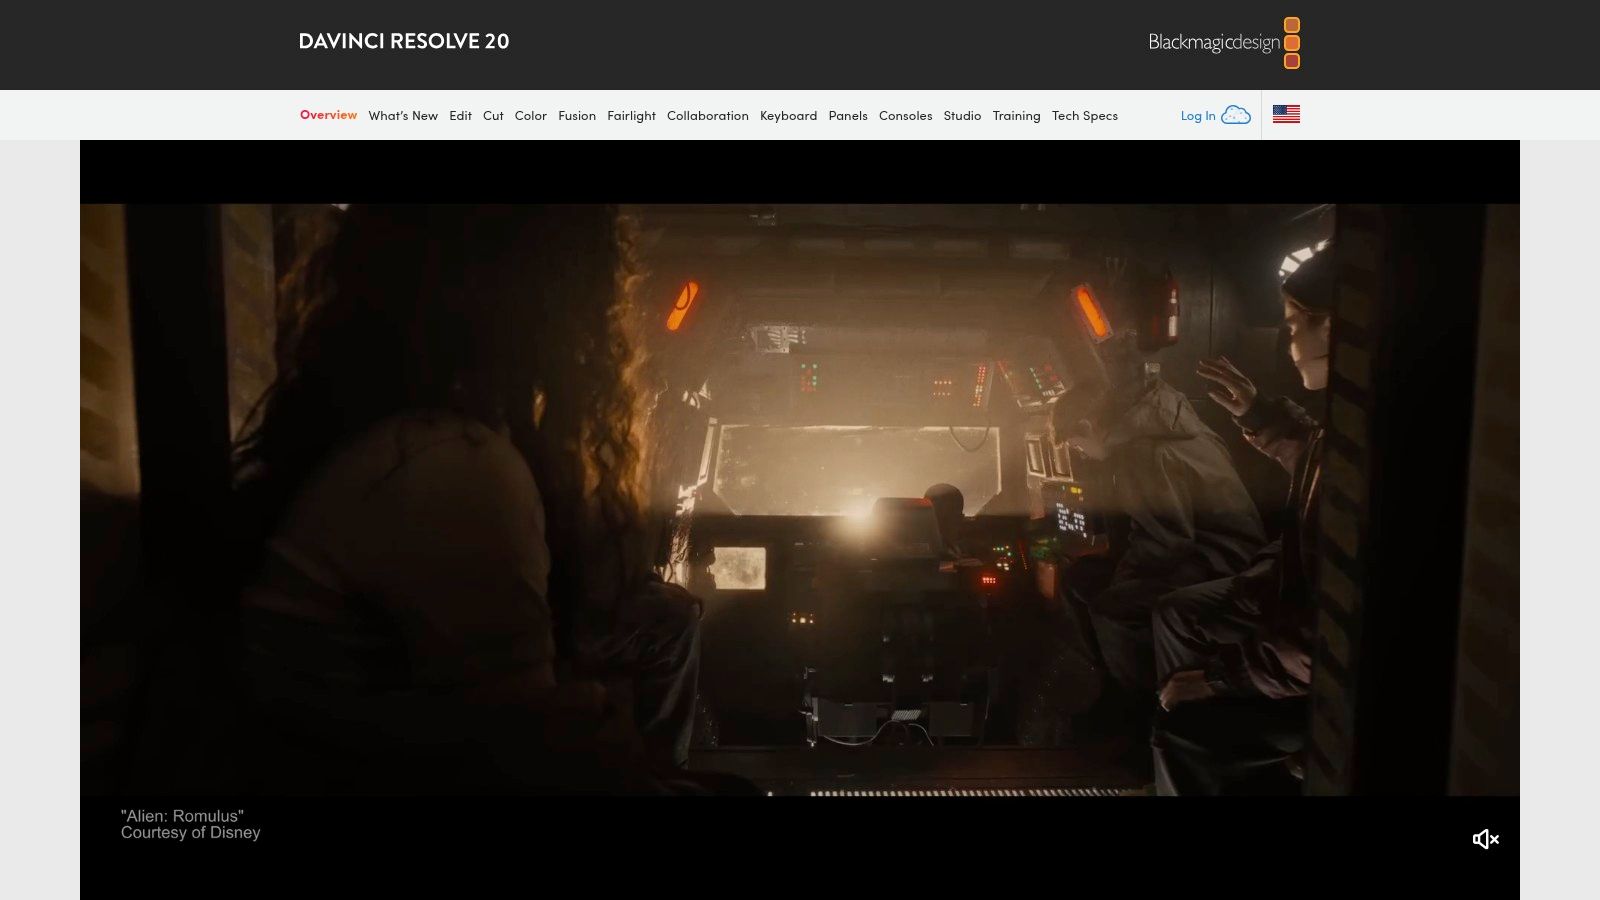Open the Fusion page
Image resolution: width=1600 pixels, height=900 pixels.
tap(577, 115)
